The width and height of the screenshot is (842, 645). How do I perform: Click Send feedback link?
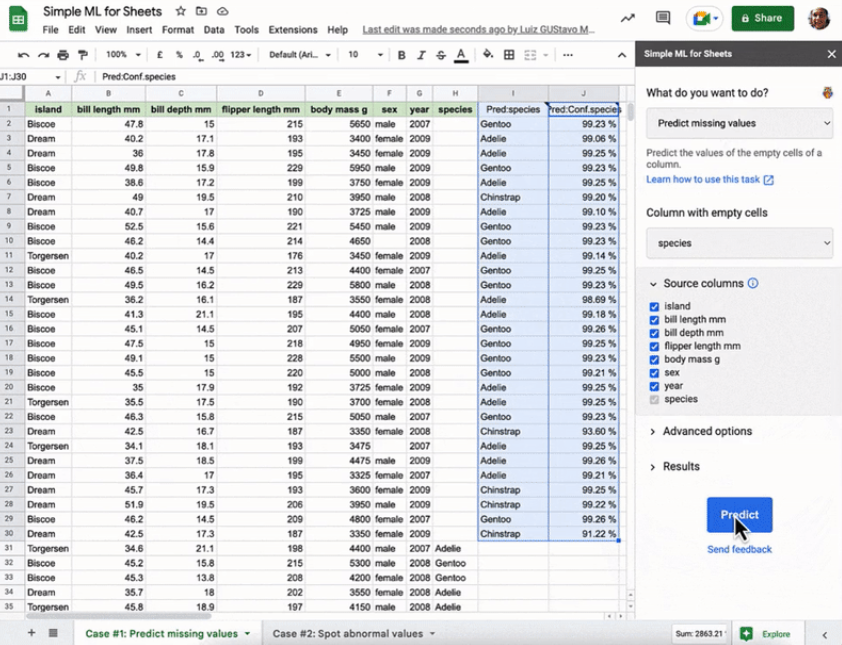click(x=739, y=549)
